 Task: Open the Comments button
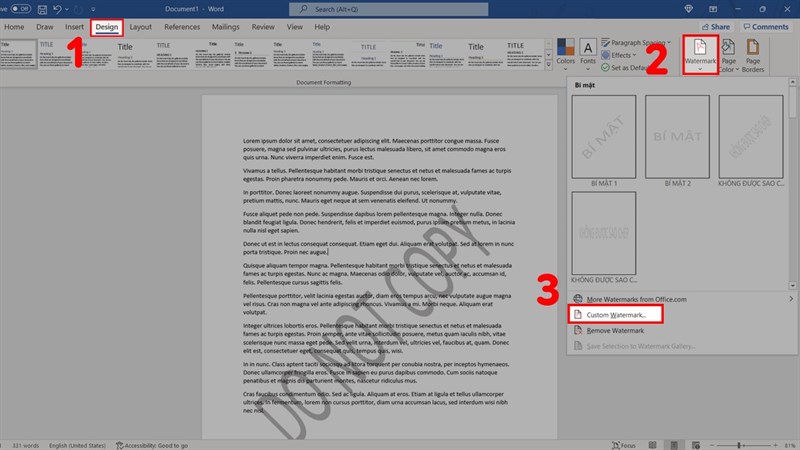pyautogui.click(x=766, y=27)
